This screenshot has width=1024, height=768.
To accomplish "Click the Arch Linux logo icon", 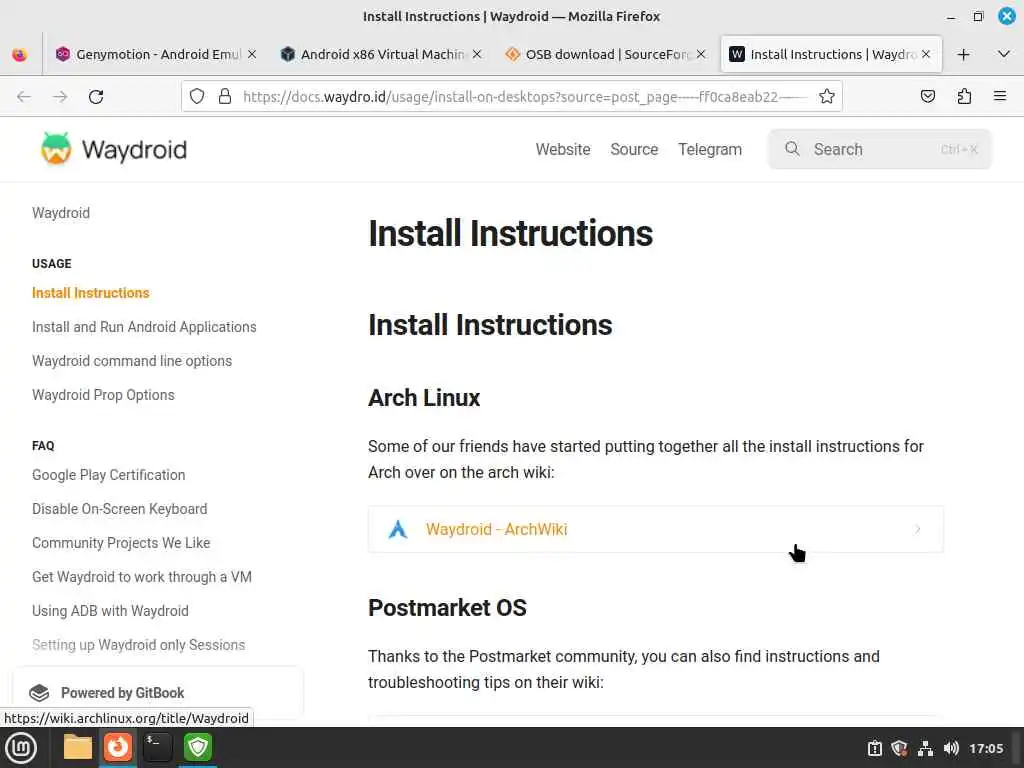I will 398,529.
